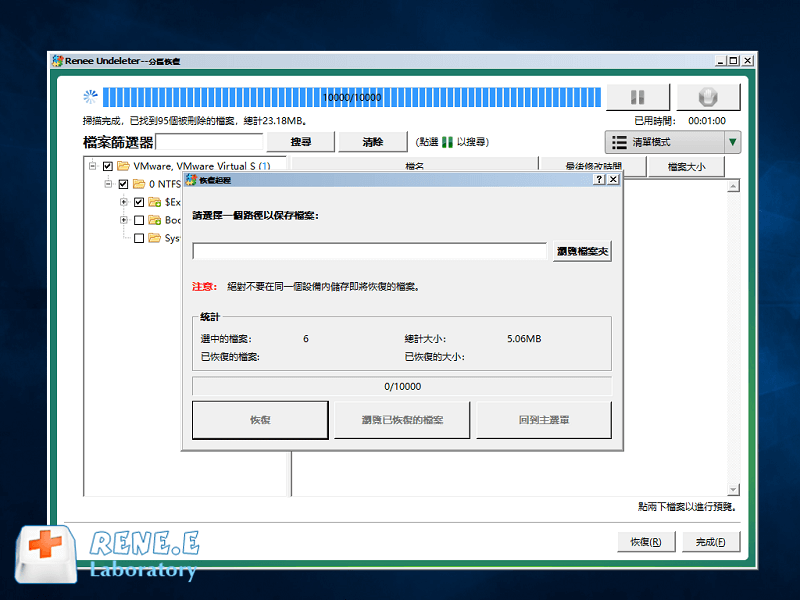
Task: Sort by the 檔名 column header
Action: point(414,166)
